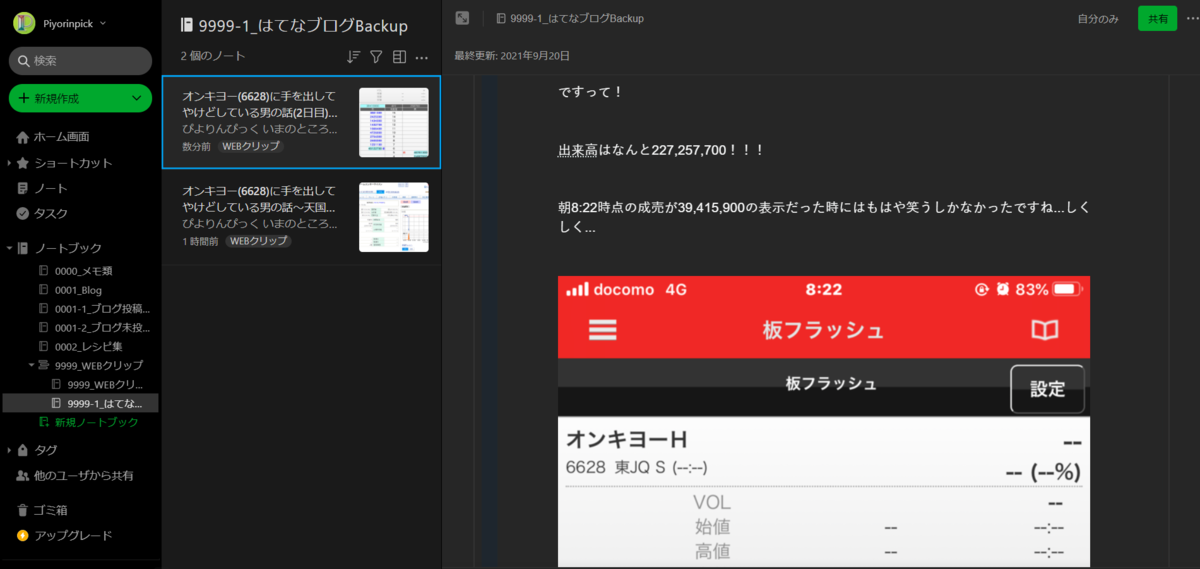Click the 2 個のノート count label

[213, 56]
